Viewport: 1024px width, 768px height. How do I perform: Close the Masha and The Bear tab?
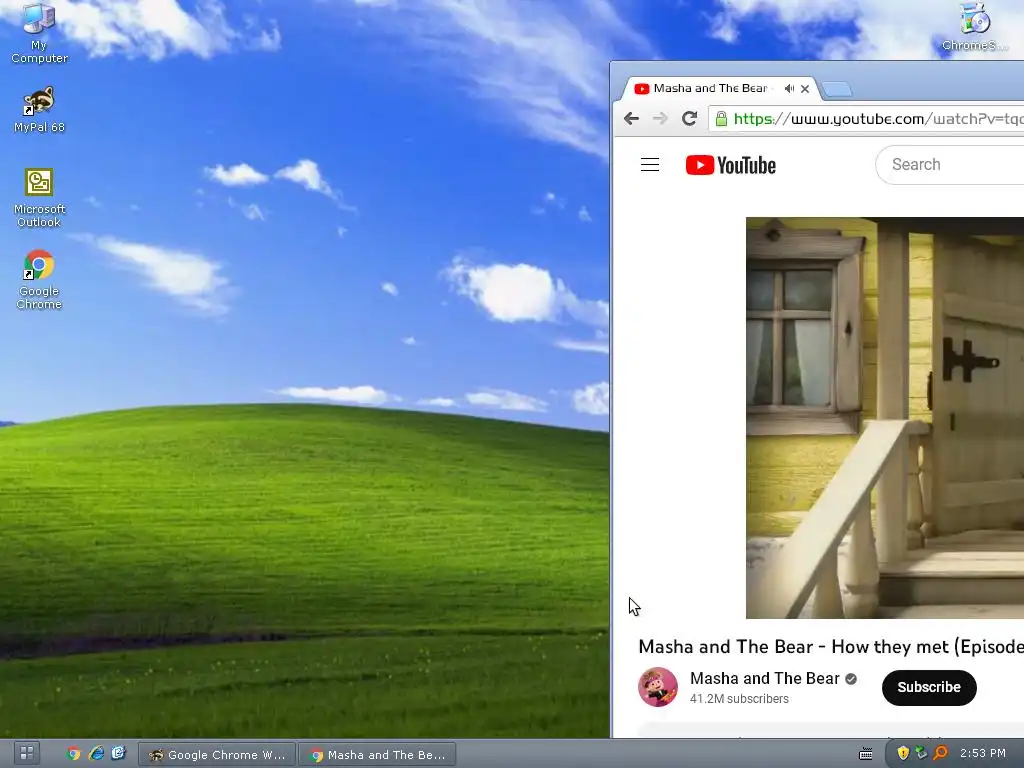(x=805, y=89)
